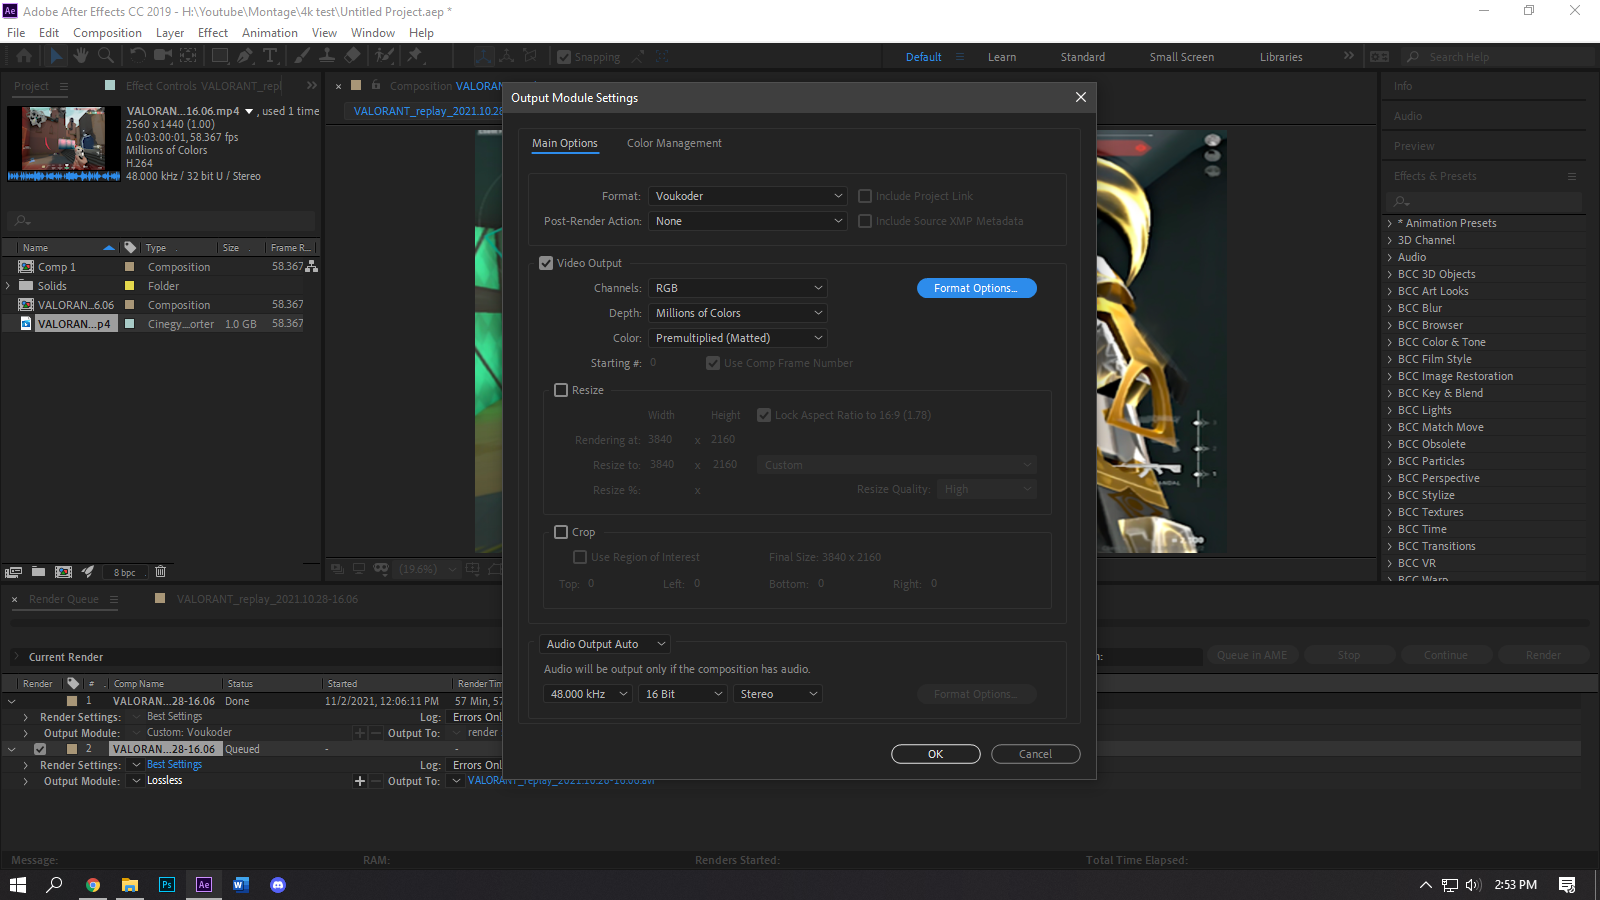The height and width of the screenshot is (900, 1600).
Task: Delete selected item with trash icon
Action: click(x=160, y=572)
